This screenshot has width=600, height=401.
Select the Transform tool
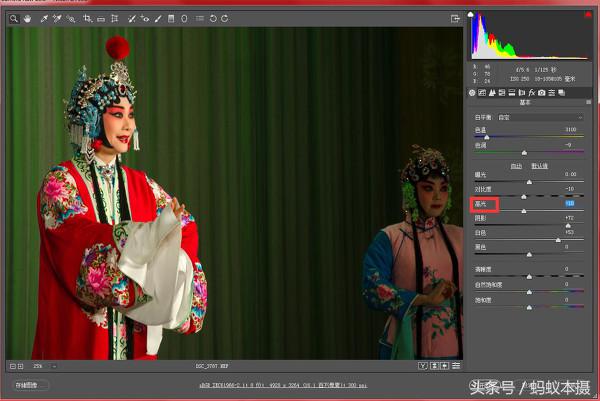click(114, 18)
